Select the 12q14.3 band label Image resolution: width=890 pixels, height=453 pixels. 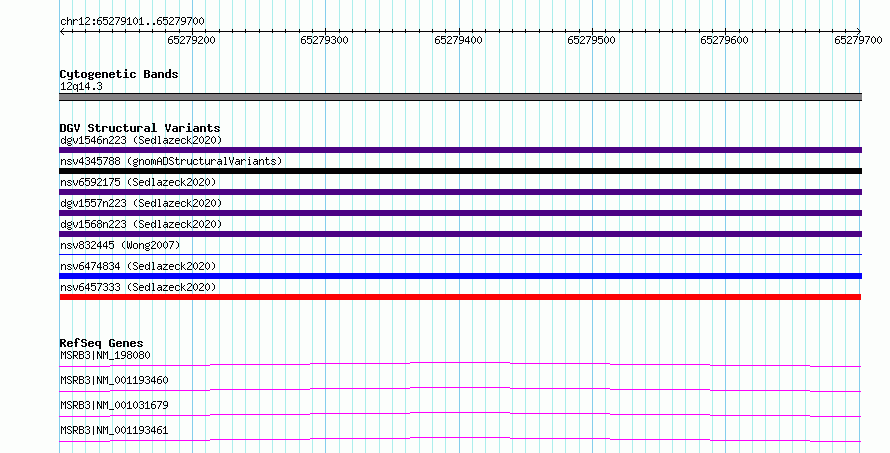click(x=81, y=86)
